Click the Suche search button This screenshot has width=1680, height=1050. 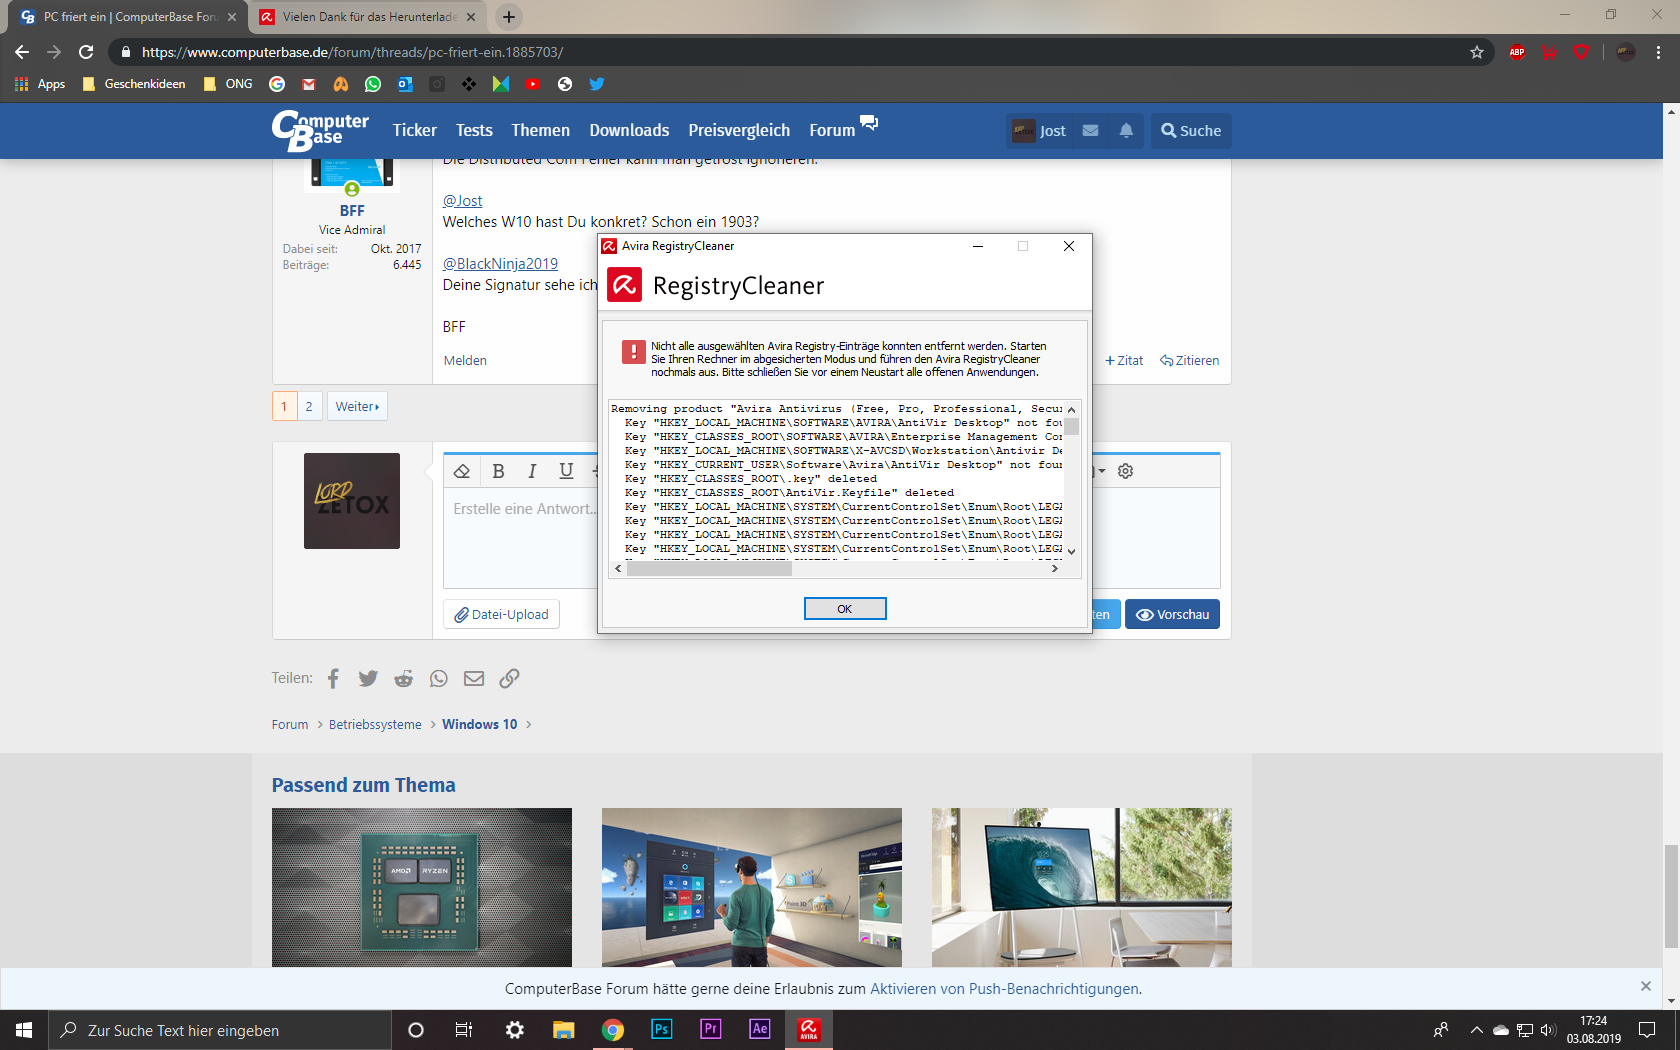(x=1191, y=130)
